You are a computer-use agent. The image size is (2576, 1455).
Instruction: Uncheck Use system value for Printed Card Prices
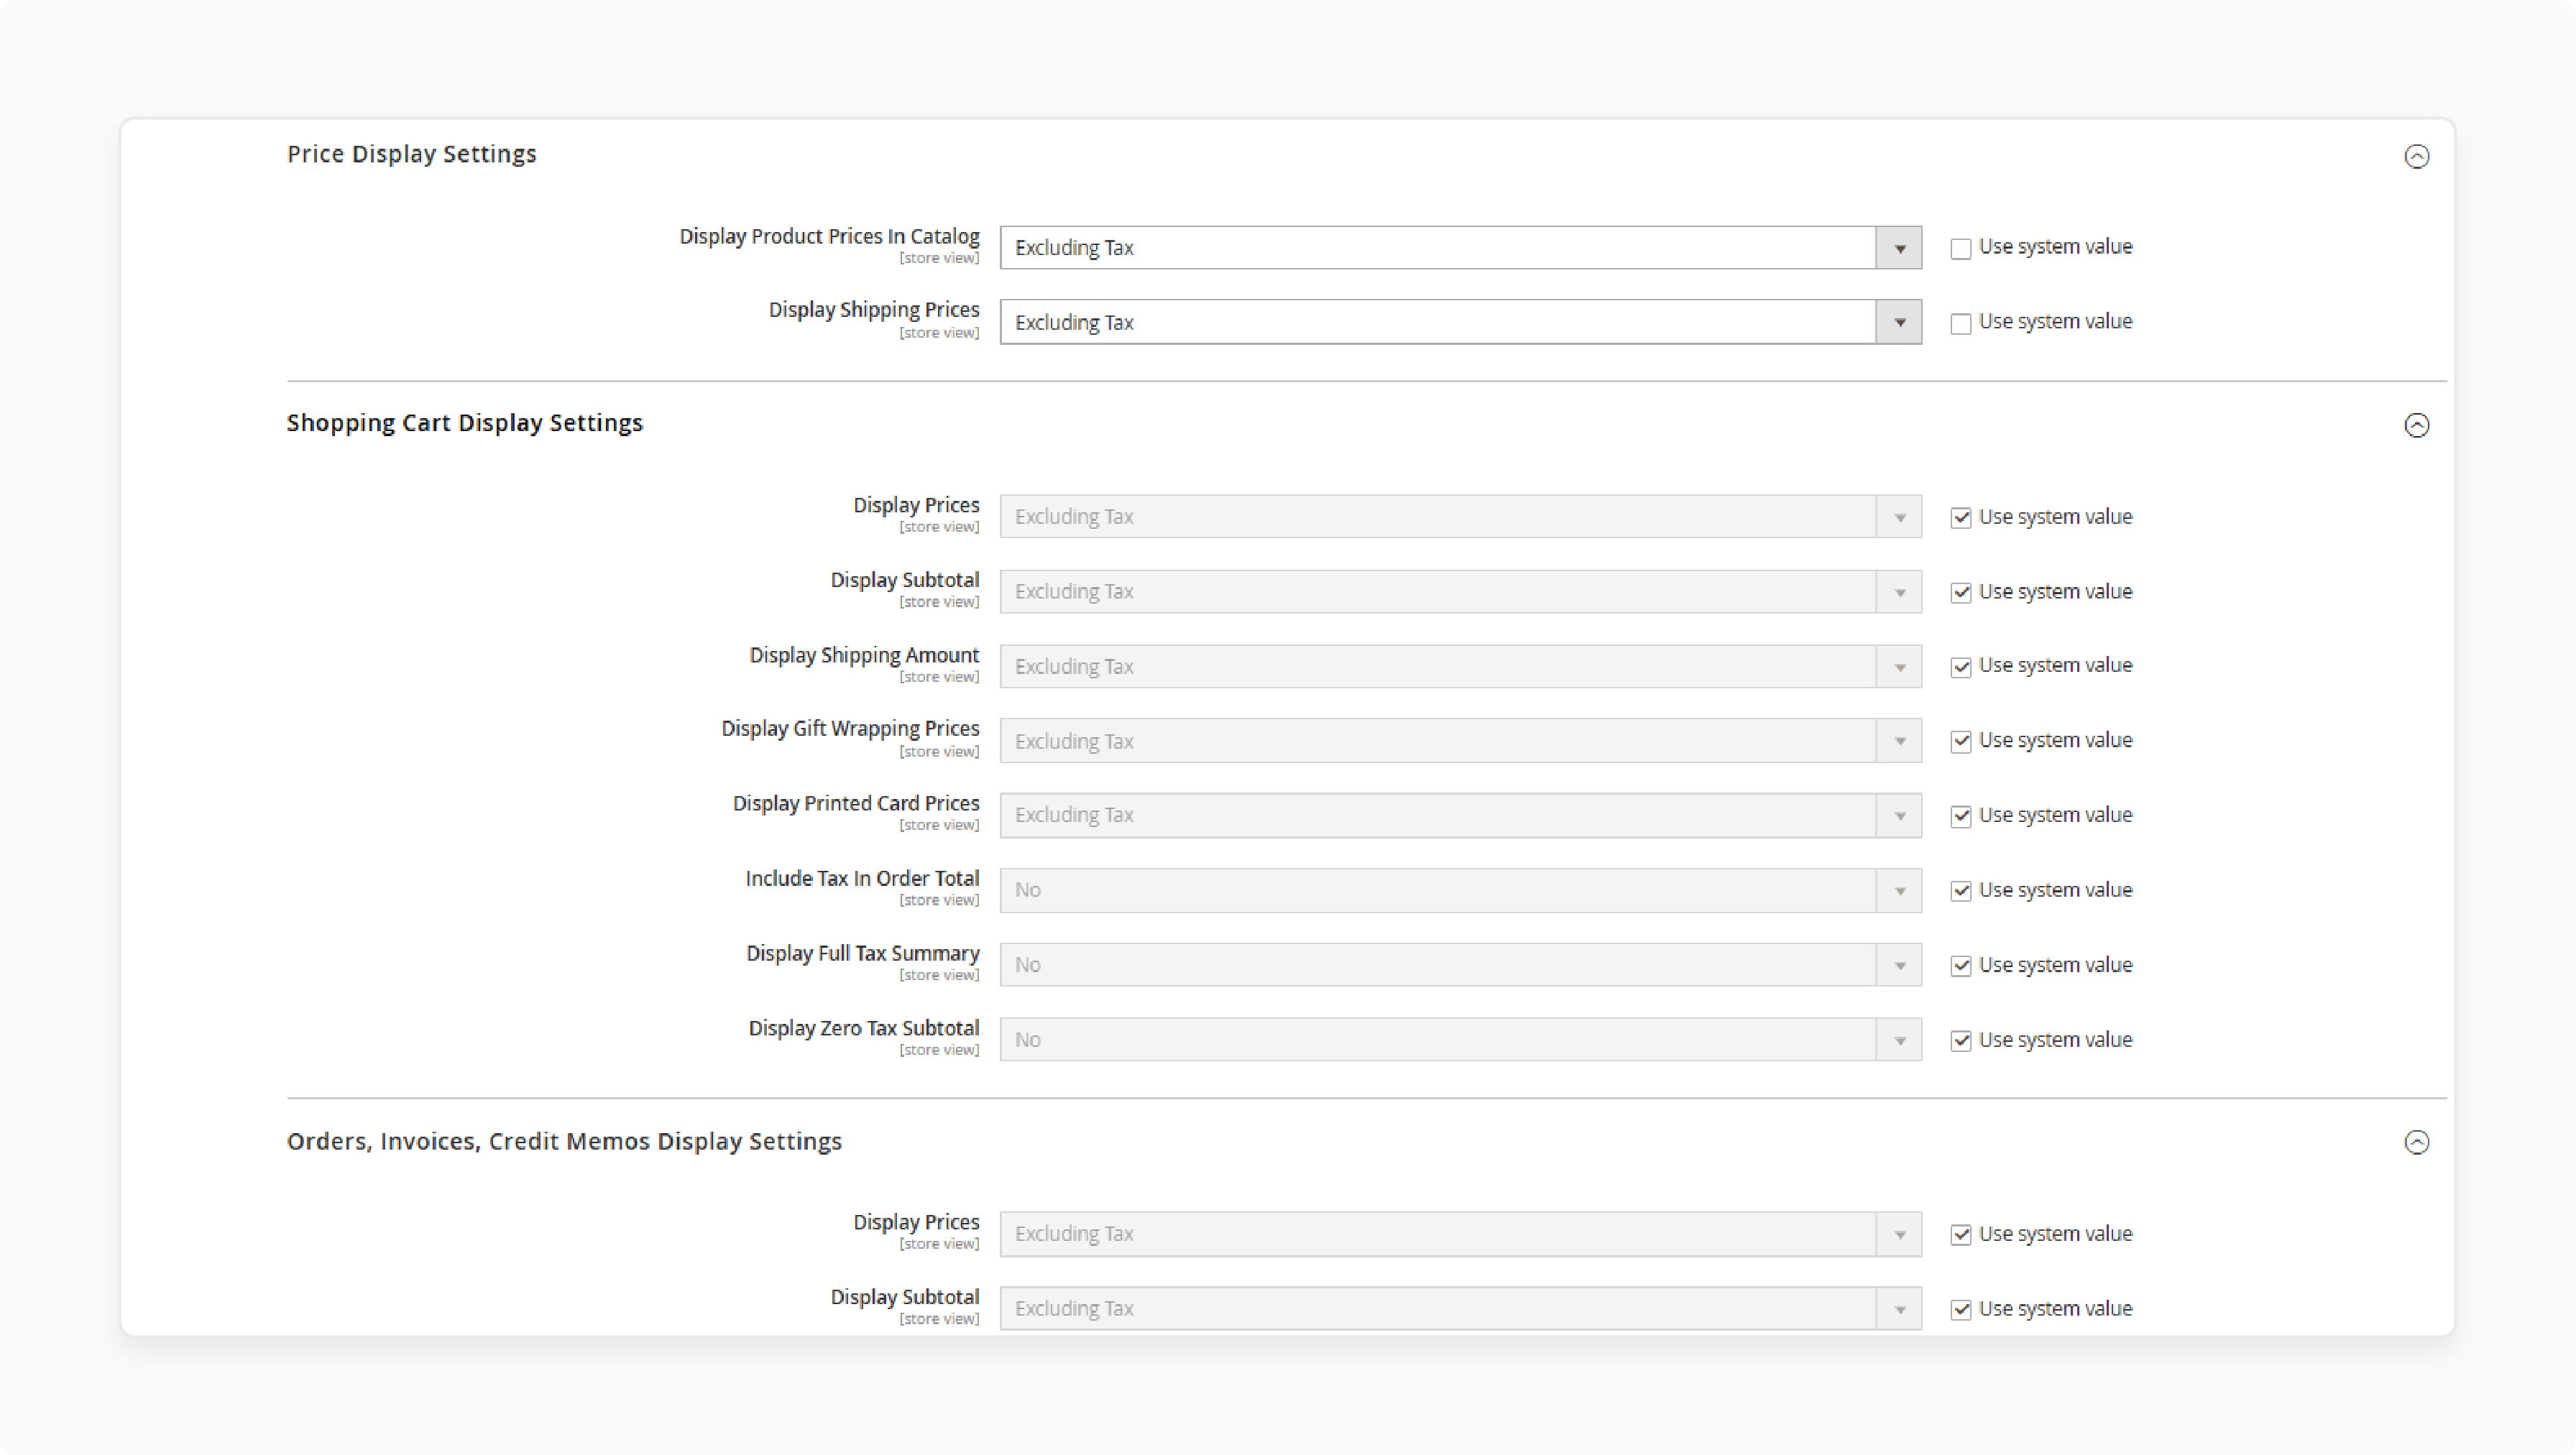coord(1960,816)
